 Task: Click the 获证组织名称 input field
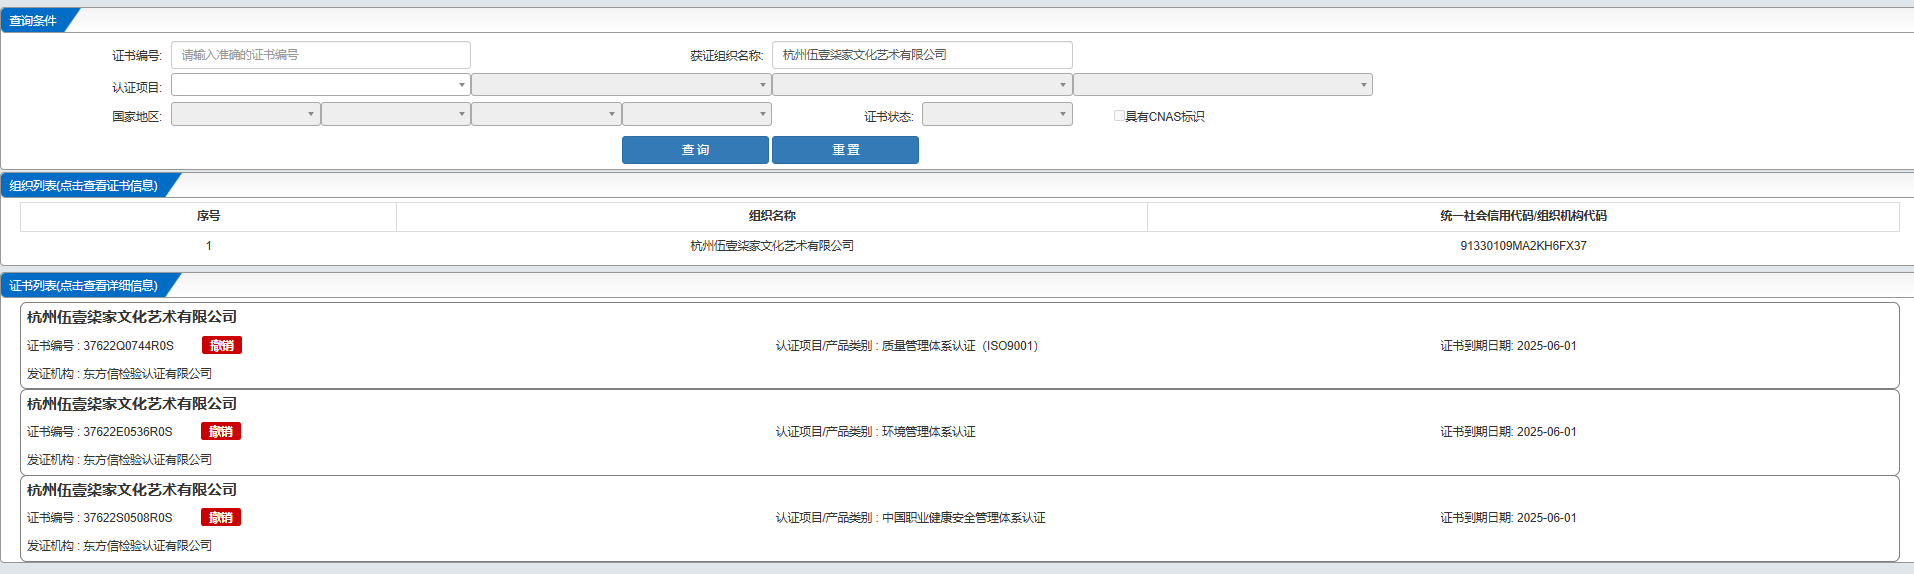(x=922, y=55)
